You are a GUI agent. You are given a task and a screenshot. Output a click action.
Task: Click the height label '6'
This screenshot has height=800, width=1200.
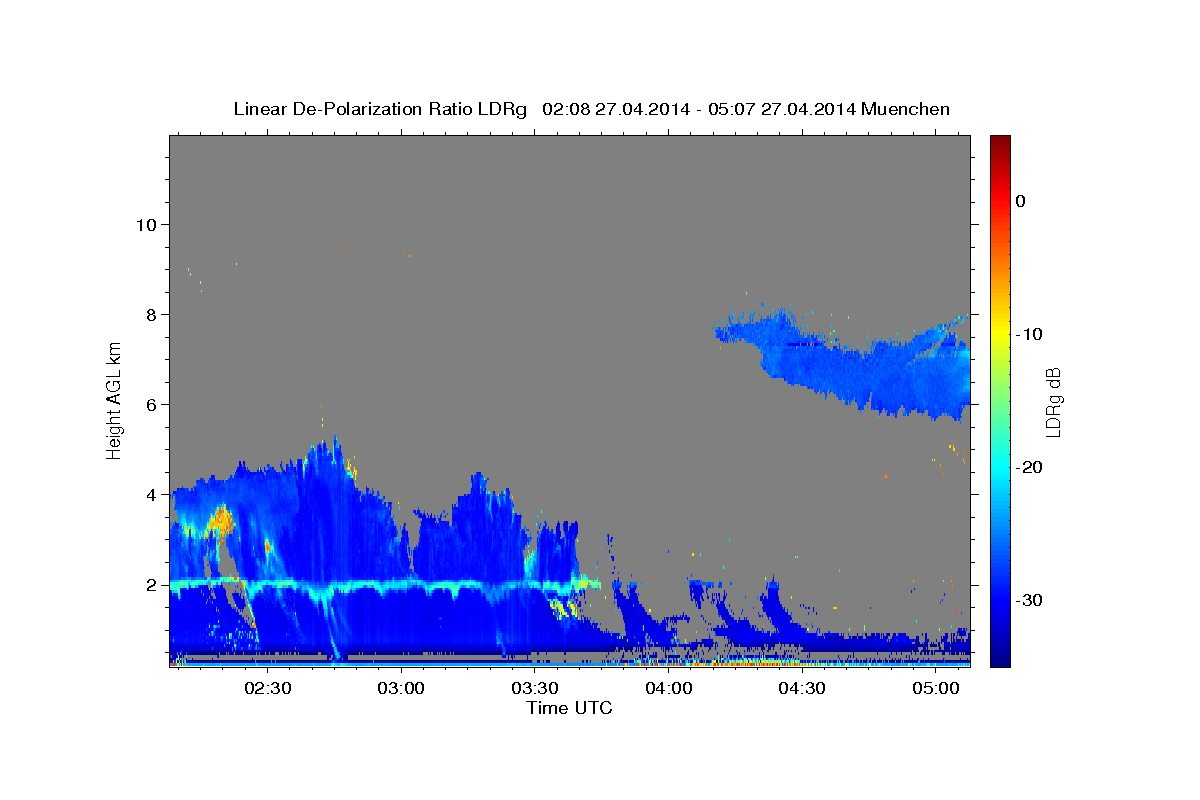pos(150,404)
